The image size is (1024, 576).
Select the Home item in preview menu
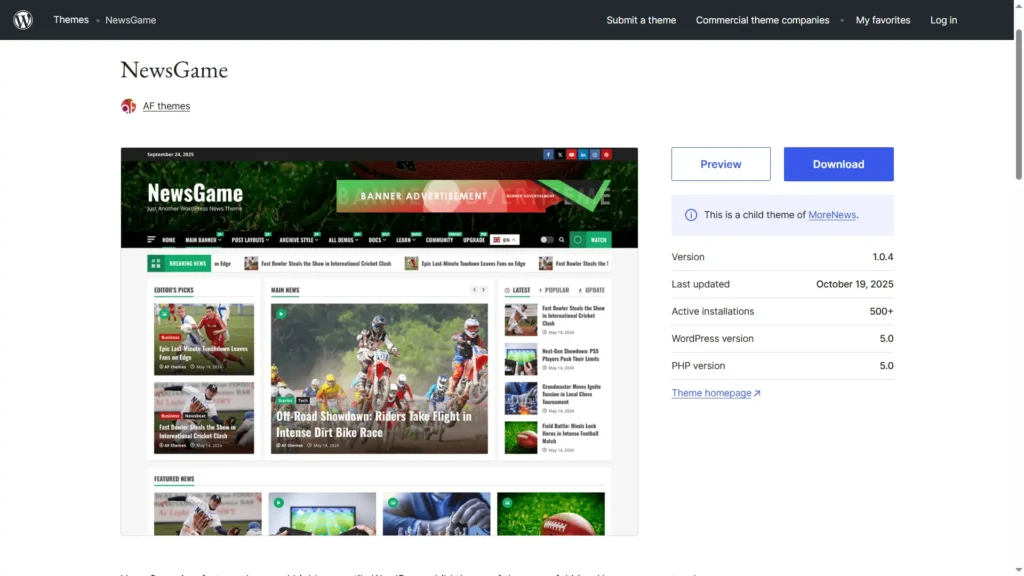(168, 240)
